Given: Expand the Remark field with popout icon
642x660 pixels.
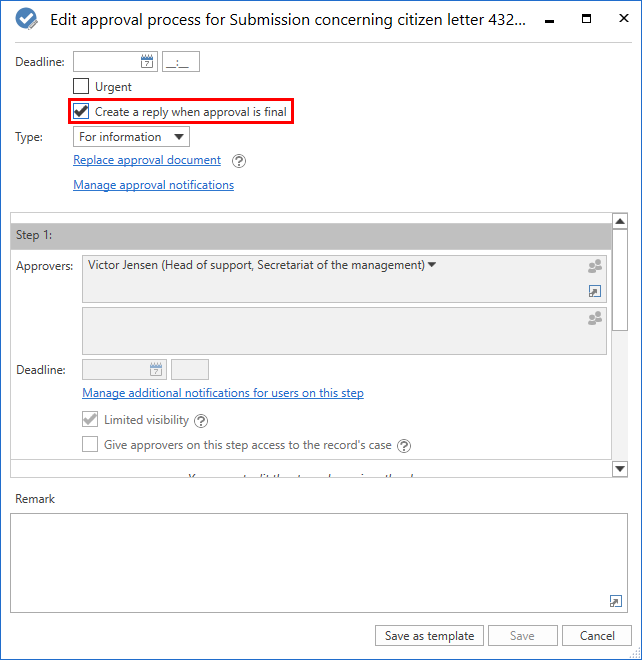Looking at the screenshot, I should tap(615, 601).
